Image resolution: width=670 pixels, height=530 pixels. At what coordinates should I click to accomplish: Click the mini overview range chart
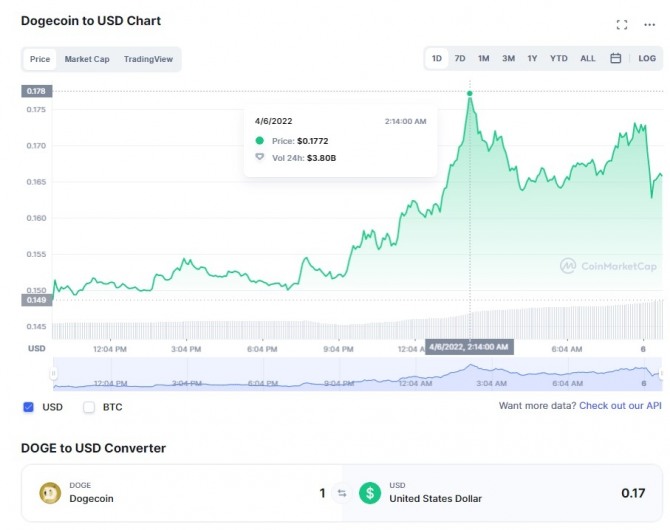point(357,374)
